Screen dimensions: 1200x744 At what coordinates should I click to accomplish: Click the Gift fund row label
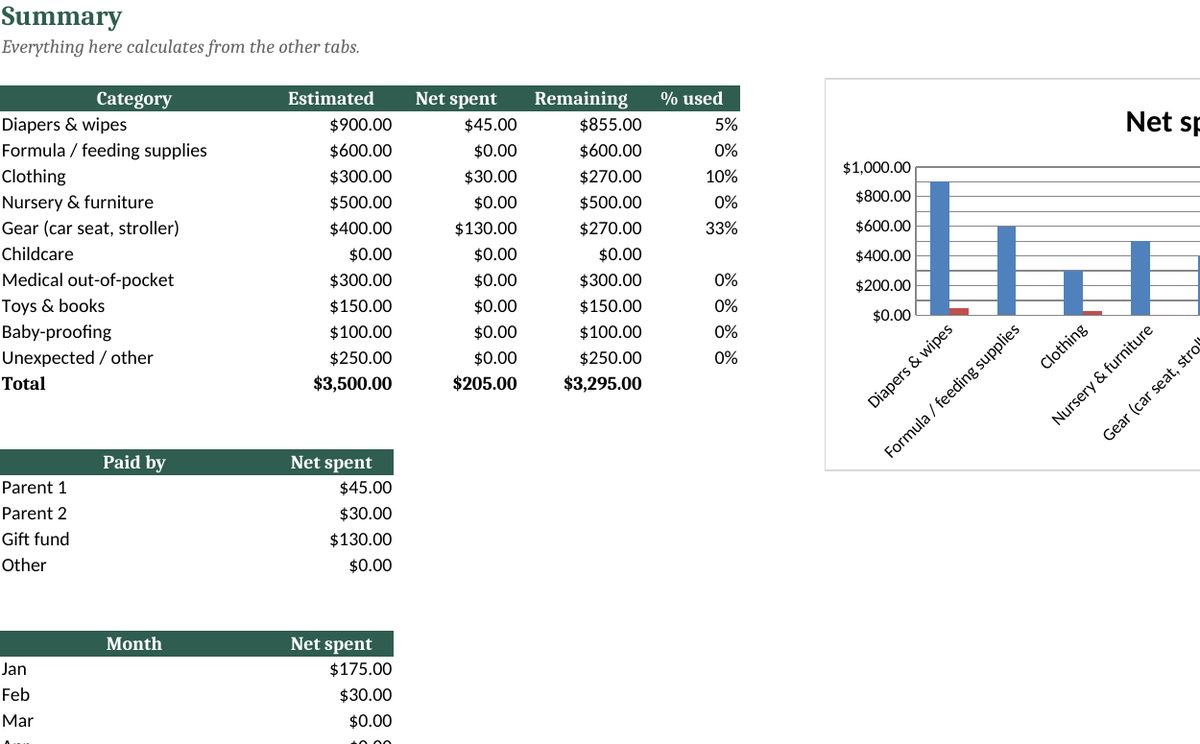point(35,540)
